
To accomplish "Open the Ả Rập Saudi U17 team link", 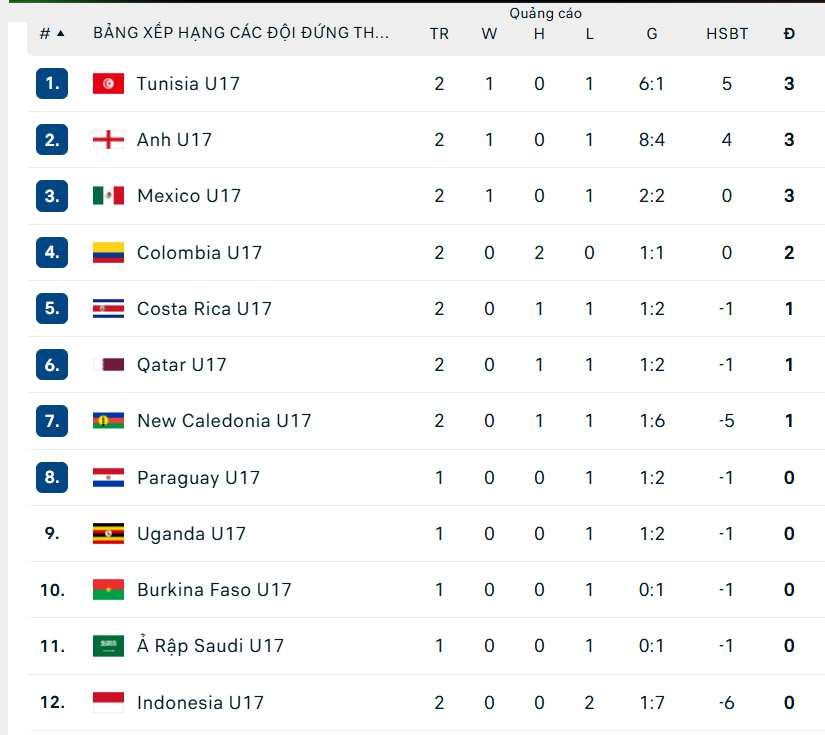I will 210,646.
